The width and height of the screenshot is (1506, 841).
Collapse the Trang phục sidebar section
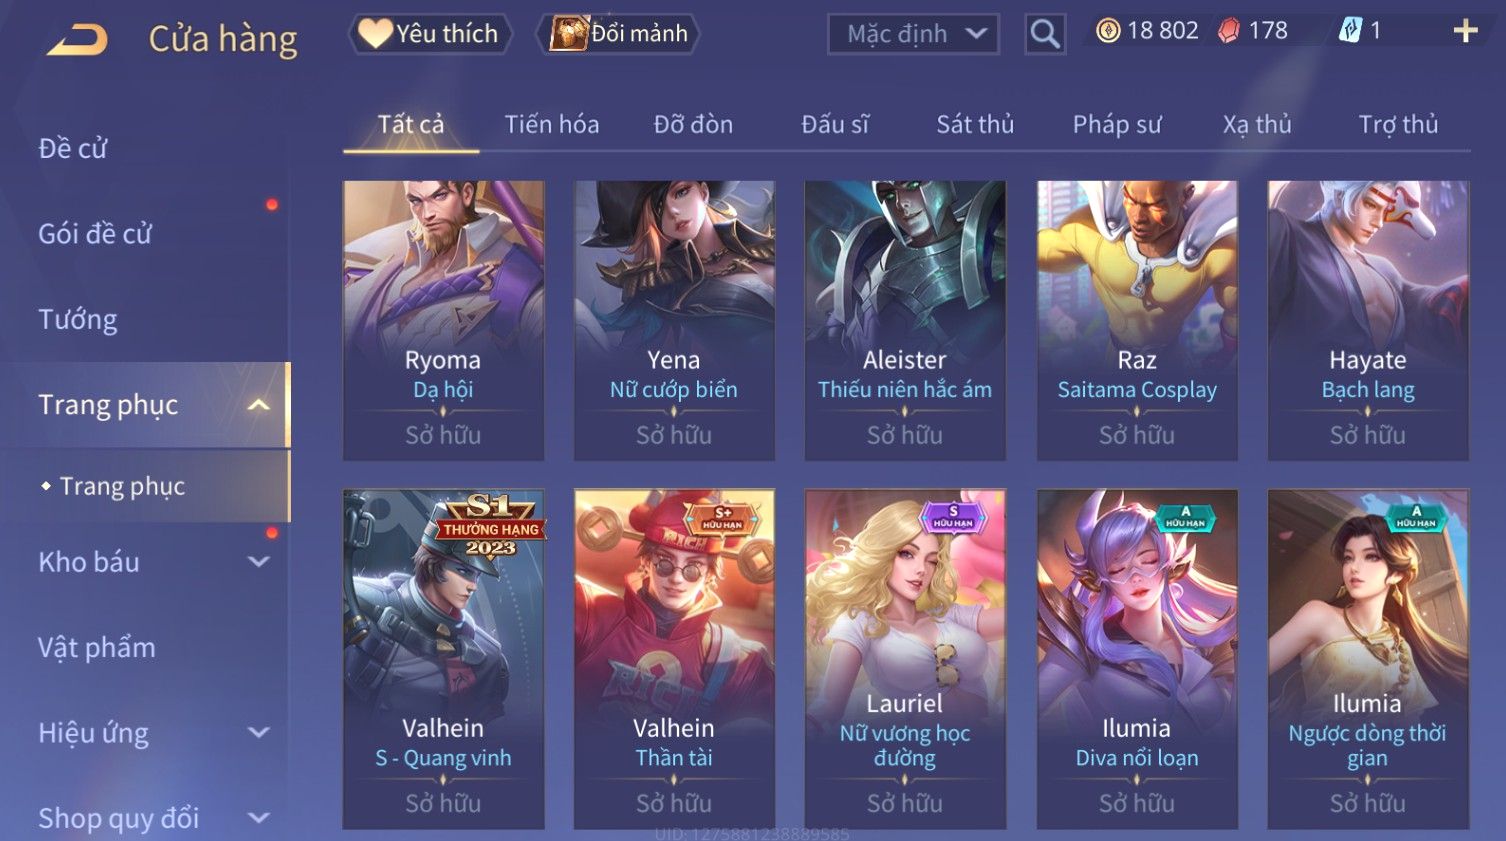tap(258, 405)
